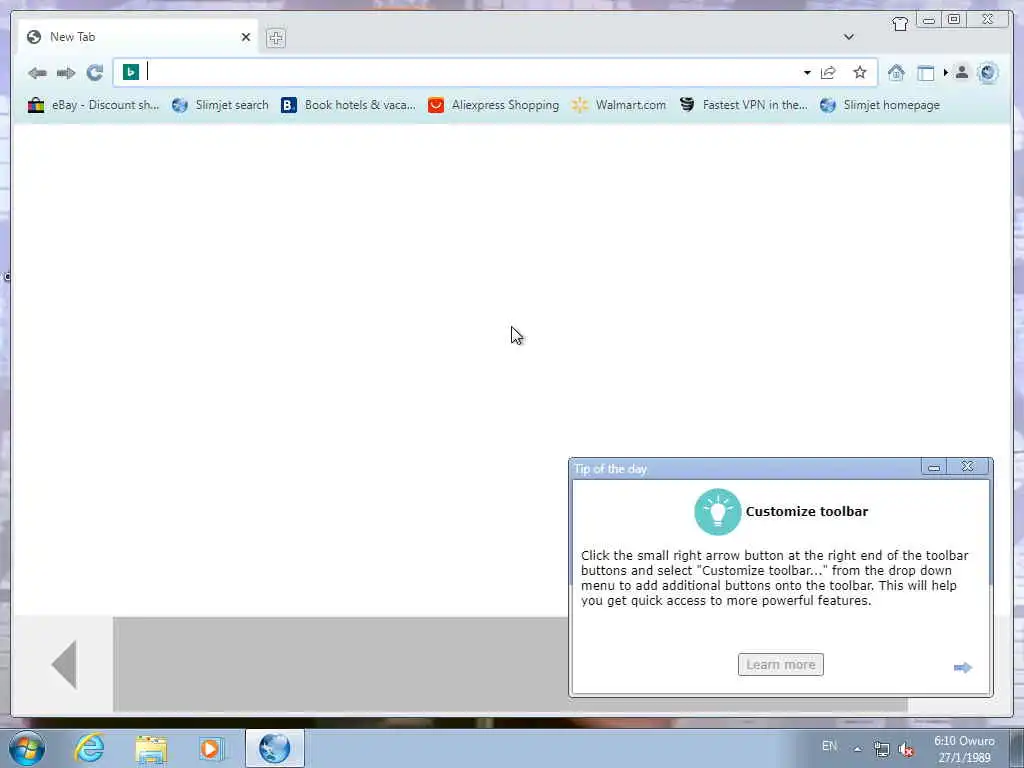Open Windows Explorer folder in taskbar
This screenshot has height=768, width=1024.
[152, 749]
